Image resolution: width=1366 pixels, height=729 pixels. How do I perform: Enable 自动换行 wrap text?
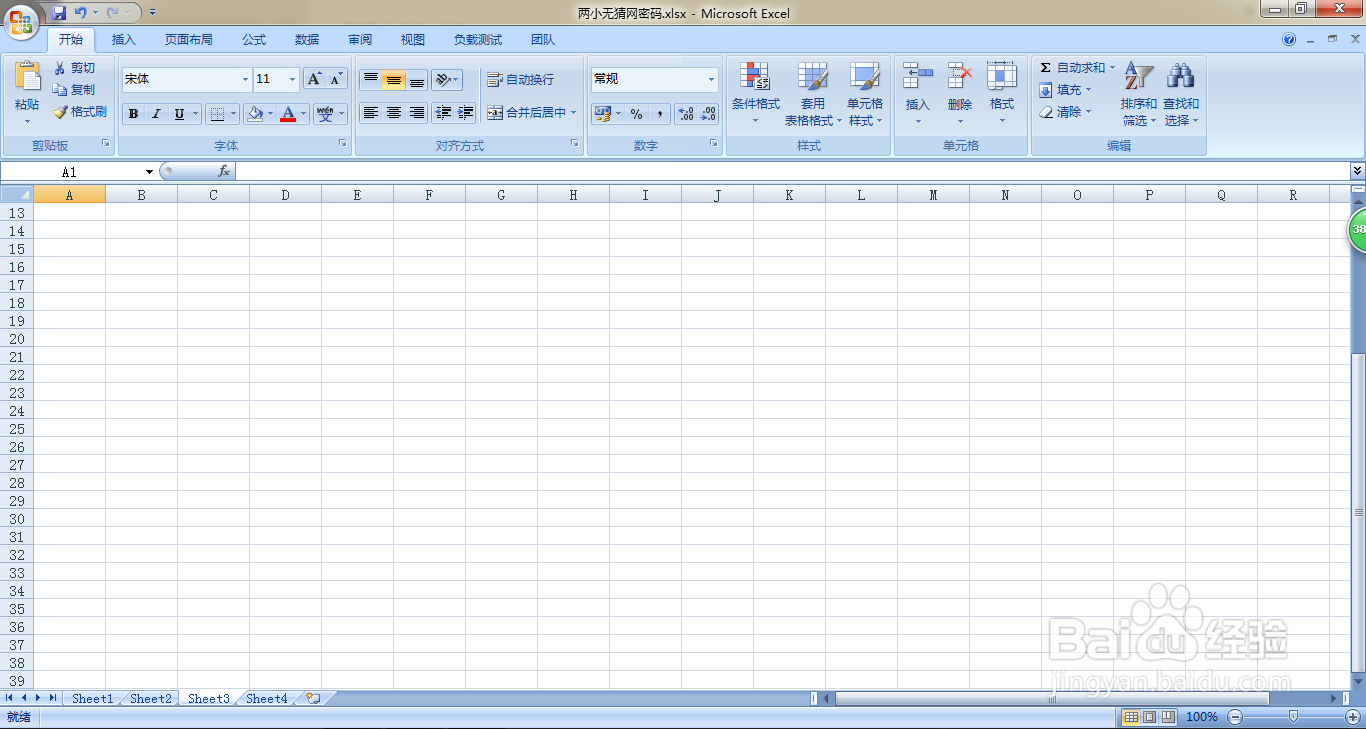point(520,80)
